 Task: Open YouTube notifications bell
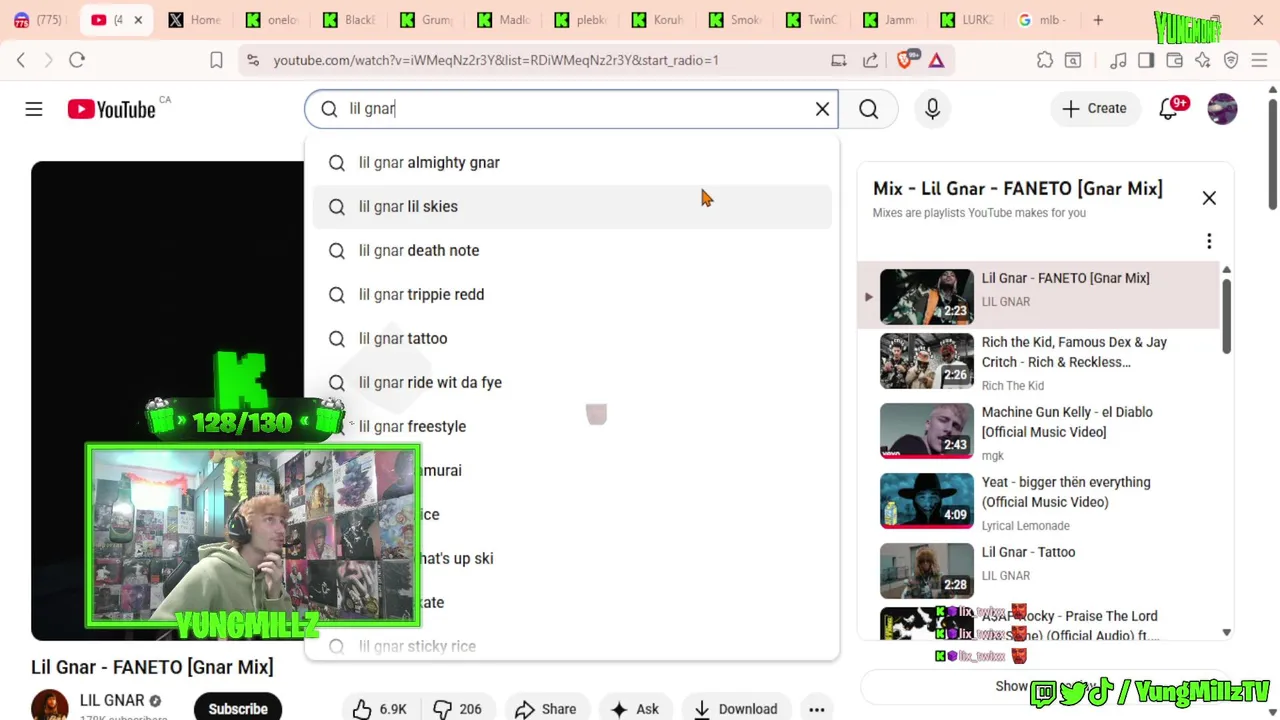point(1168,109)
